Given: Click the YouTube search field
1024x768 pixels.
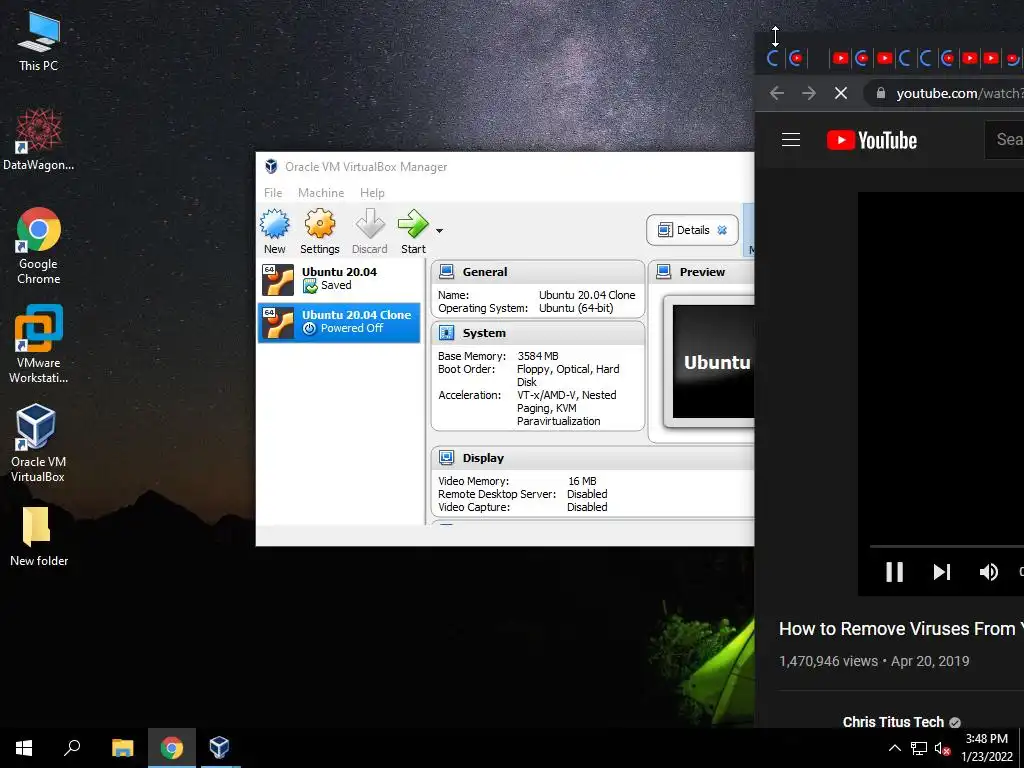Looking at the screenshot, I should tap(1004, 139).
